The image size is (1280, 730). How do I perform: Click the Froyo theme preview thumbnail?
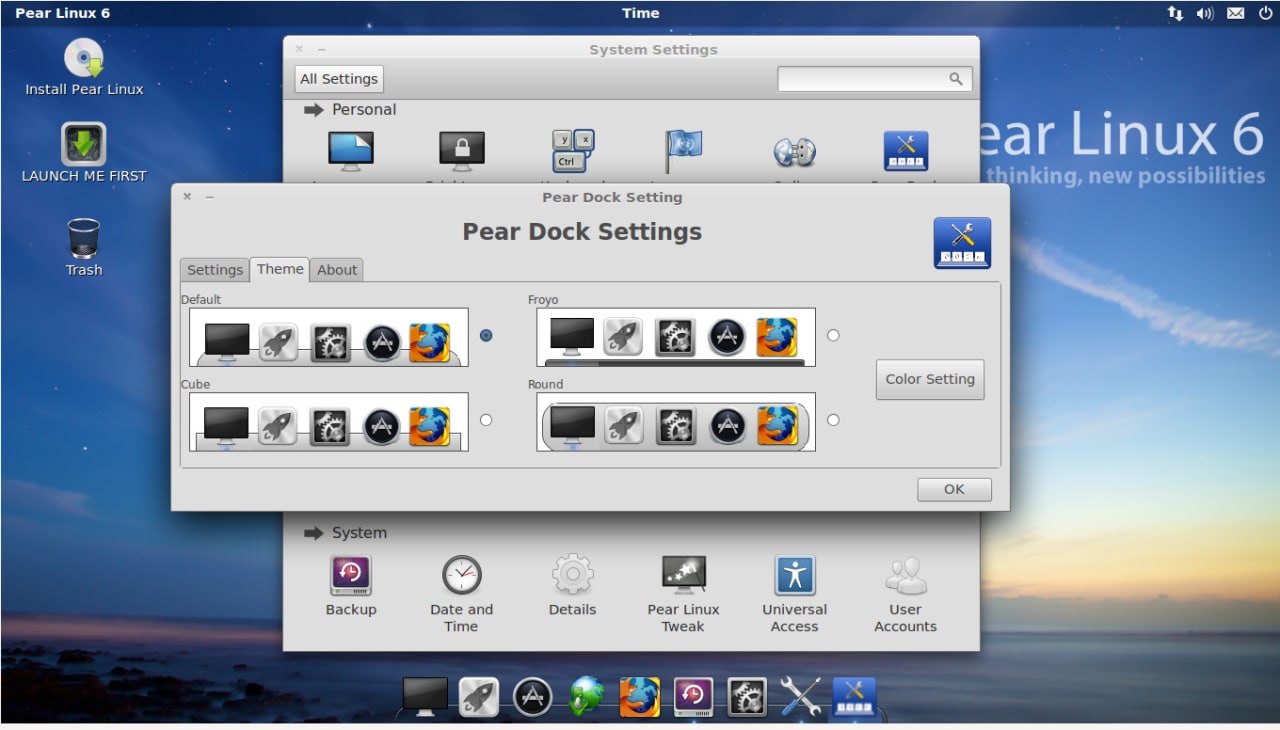click(x=676, y=337)
